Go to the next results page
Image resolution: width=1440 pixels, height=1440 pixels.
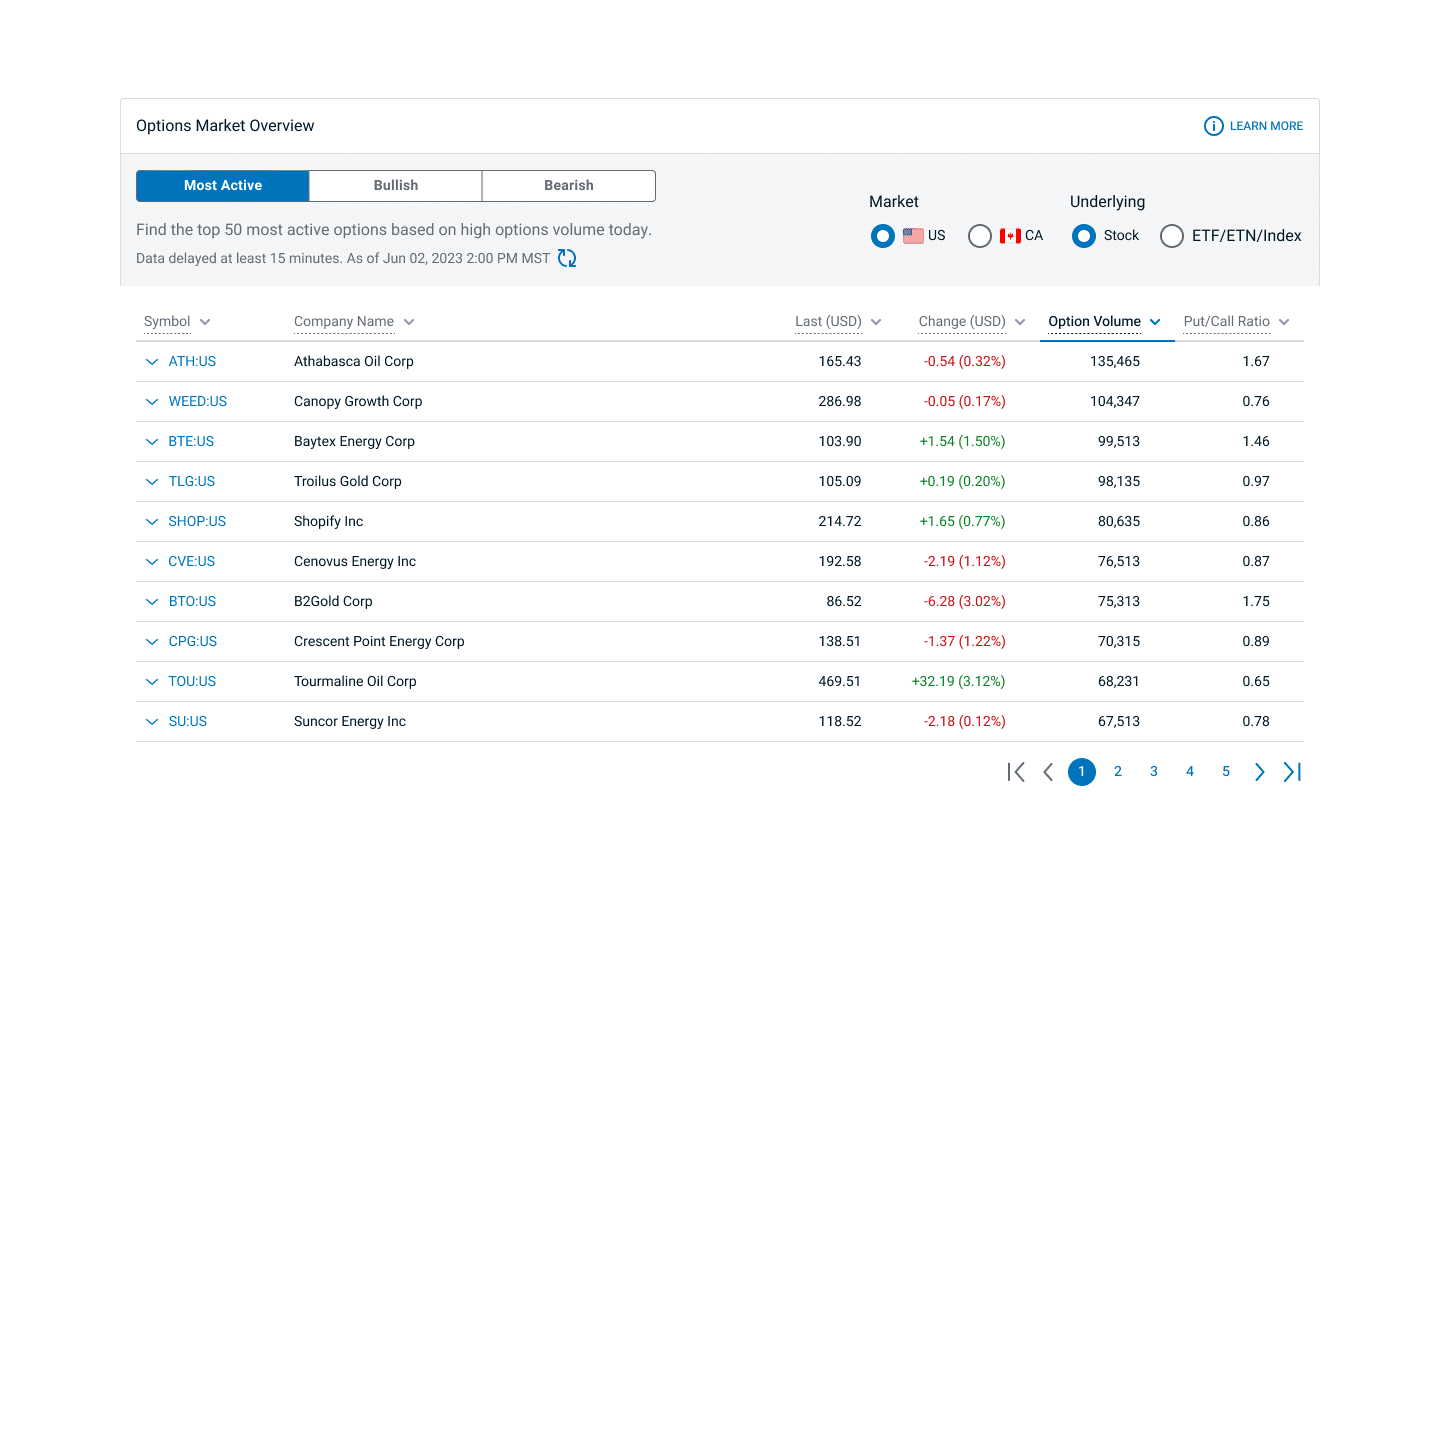[x=1259, y=772]
